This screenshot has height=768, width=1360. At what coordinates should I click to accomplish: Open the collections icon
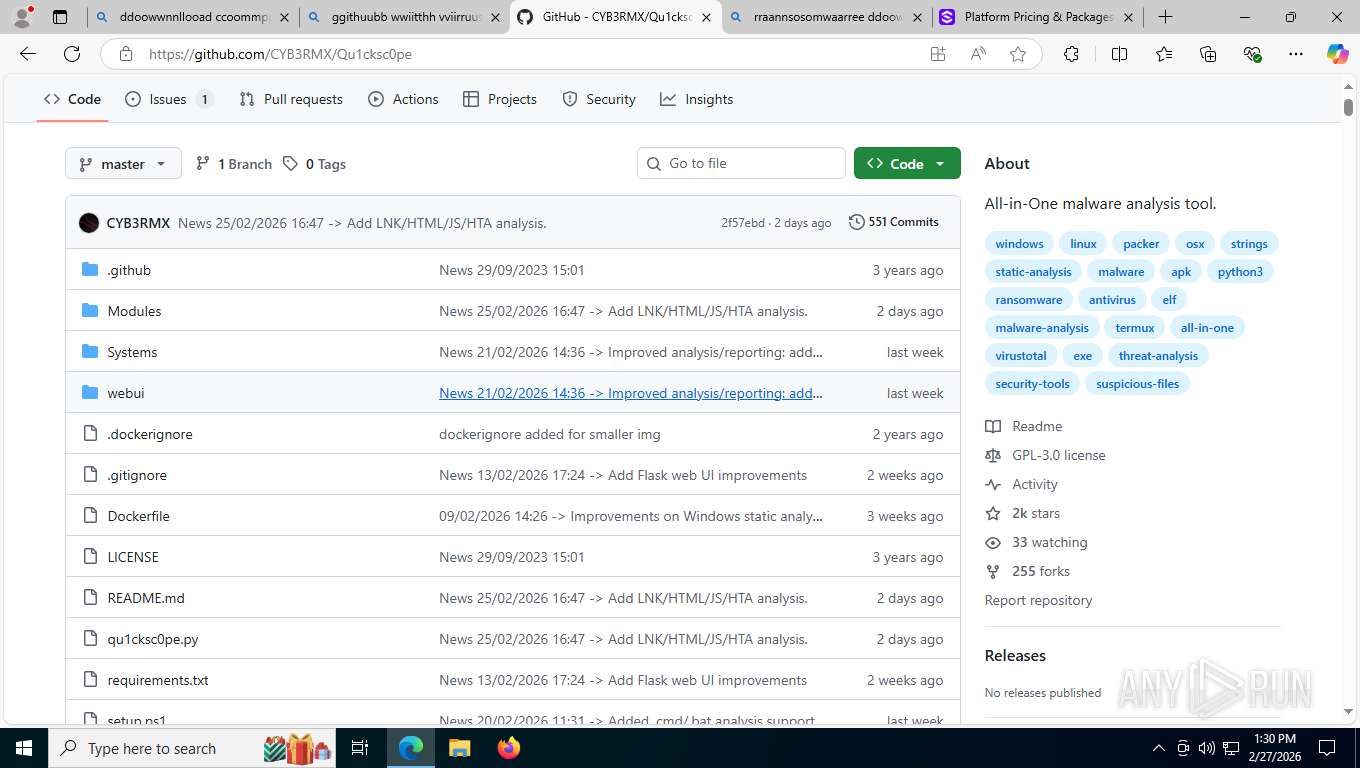(x=1208, y=54)
